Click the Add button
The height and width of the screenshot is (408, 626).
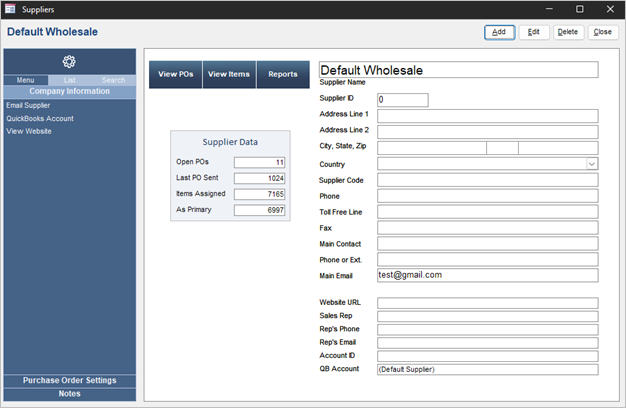(x=499, y=32)
